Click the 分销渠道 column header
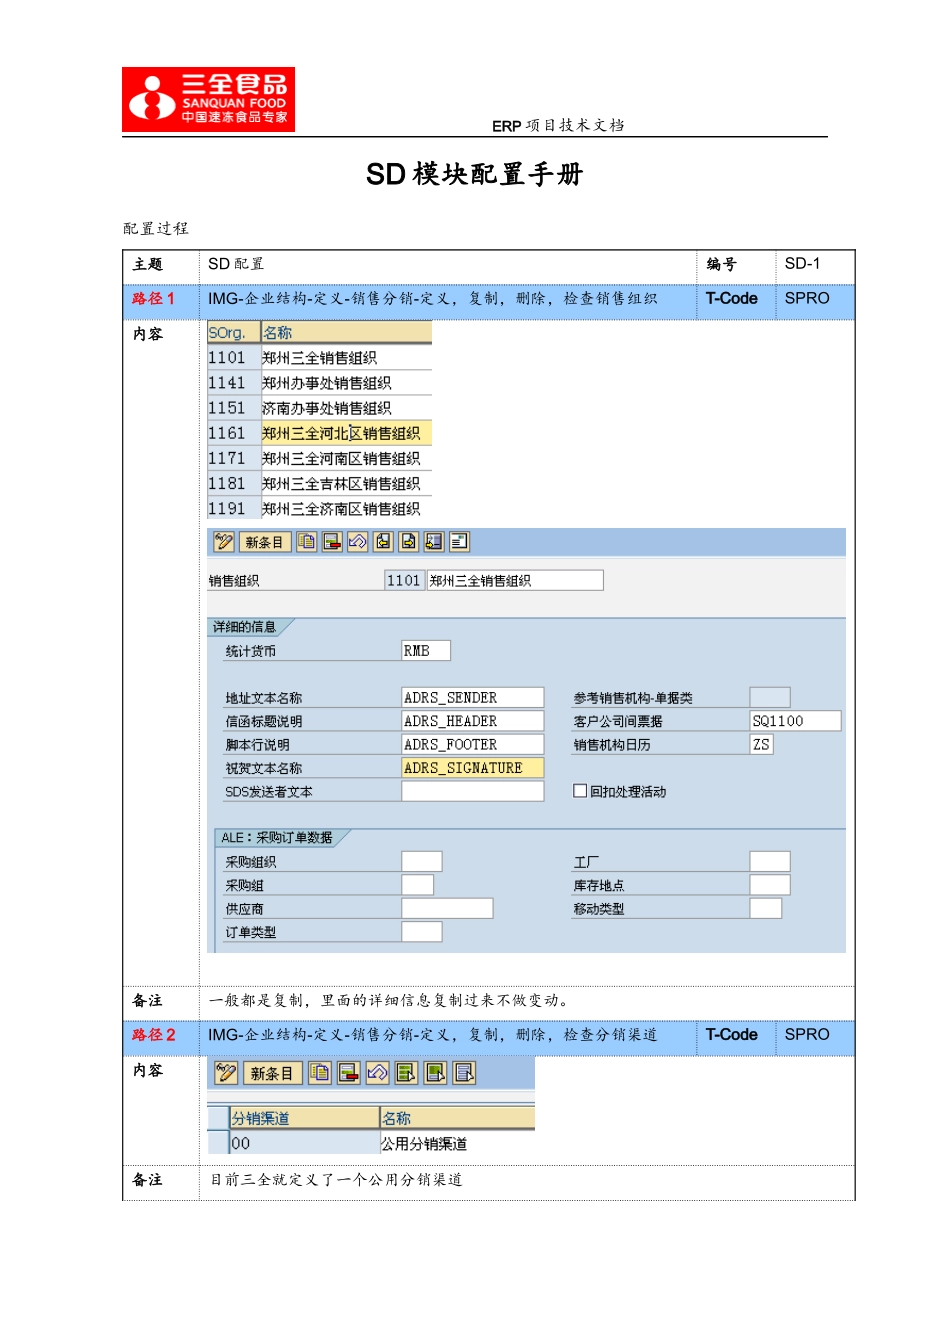Viewport: 950px width, 1344px height. (x=304, y=1118)
